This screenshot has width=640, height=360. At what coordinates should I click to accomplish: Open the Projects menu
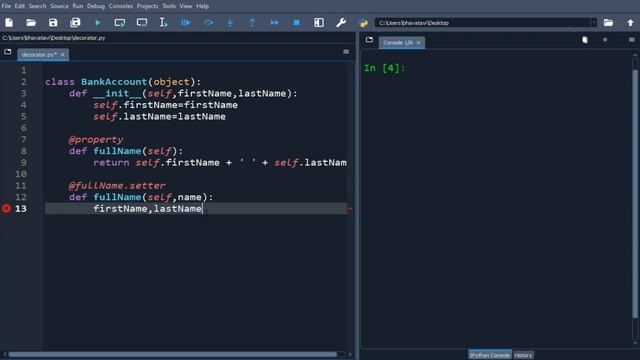pos(147,6)
